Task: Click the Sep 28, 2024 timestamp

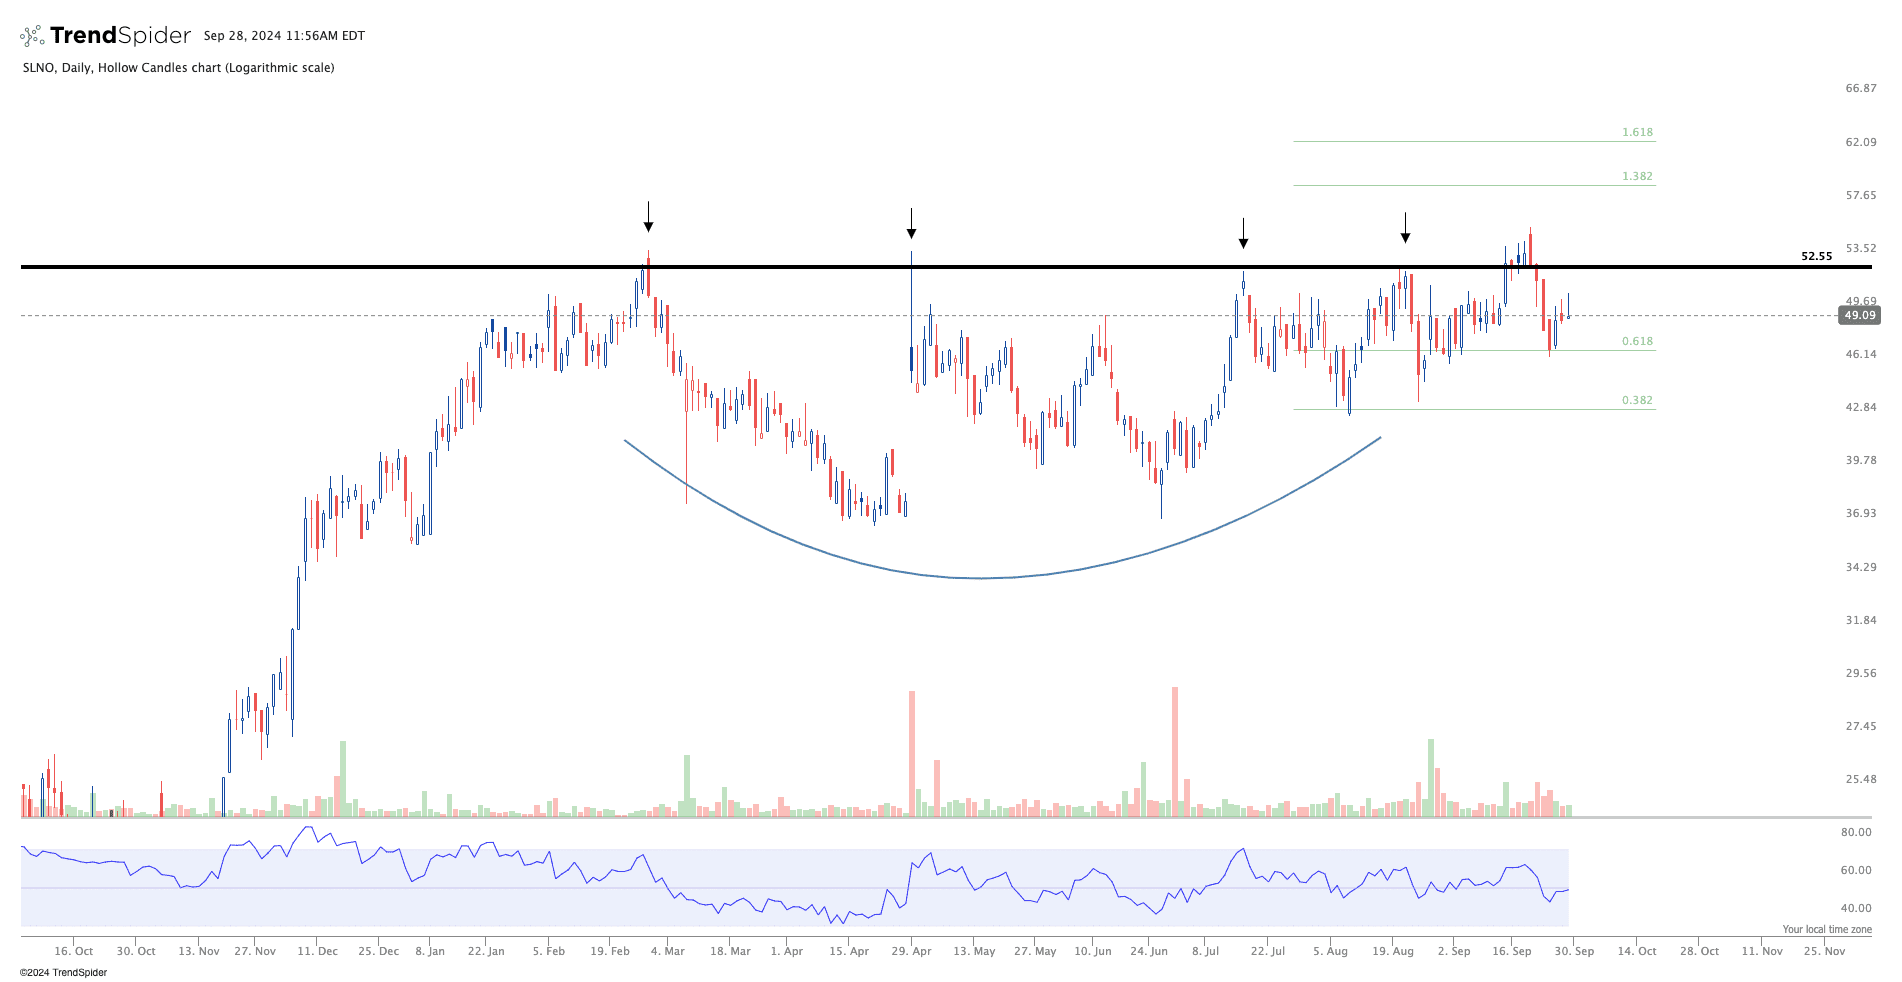Action: click(284, 36)
